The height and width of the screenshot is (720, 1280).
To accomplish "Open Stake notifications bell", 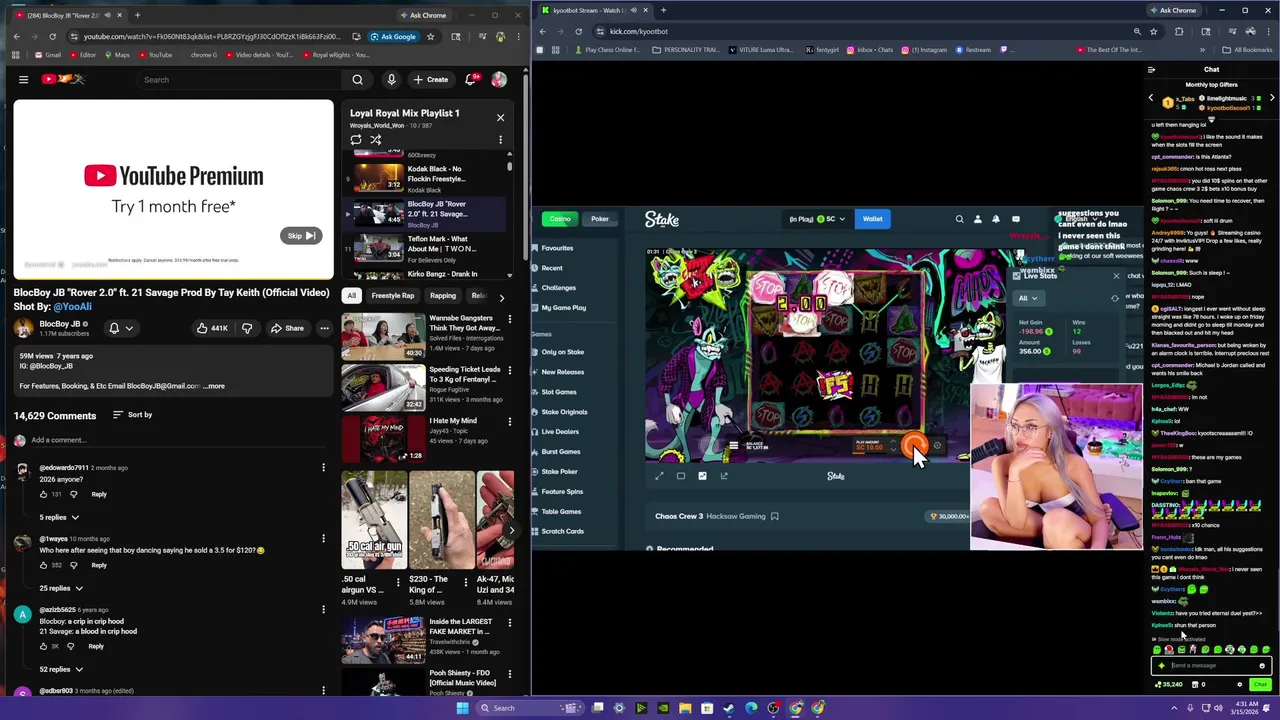I will click(x=996, y=219).
